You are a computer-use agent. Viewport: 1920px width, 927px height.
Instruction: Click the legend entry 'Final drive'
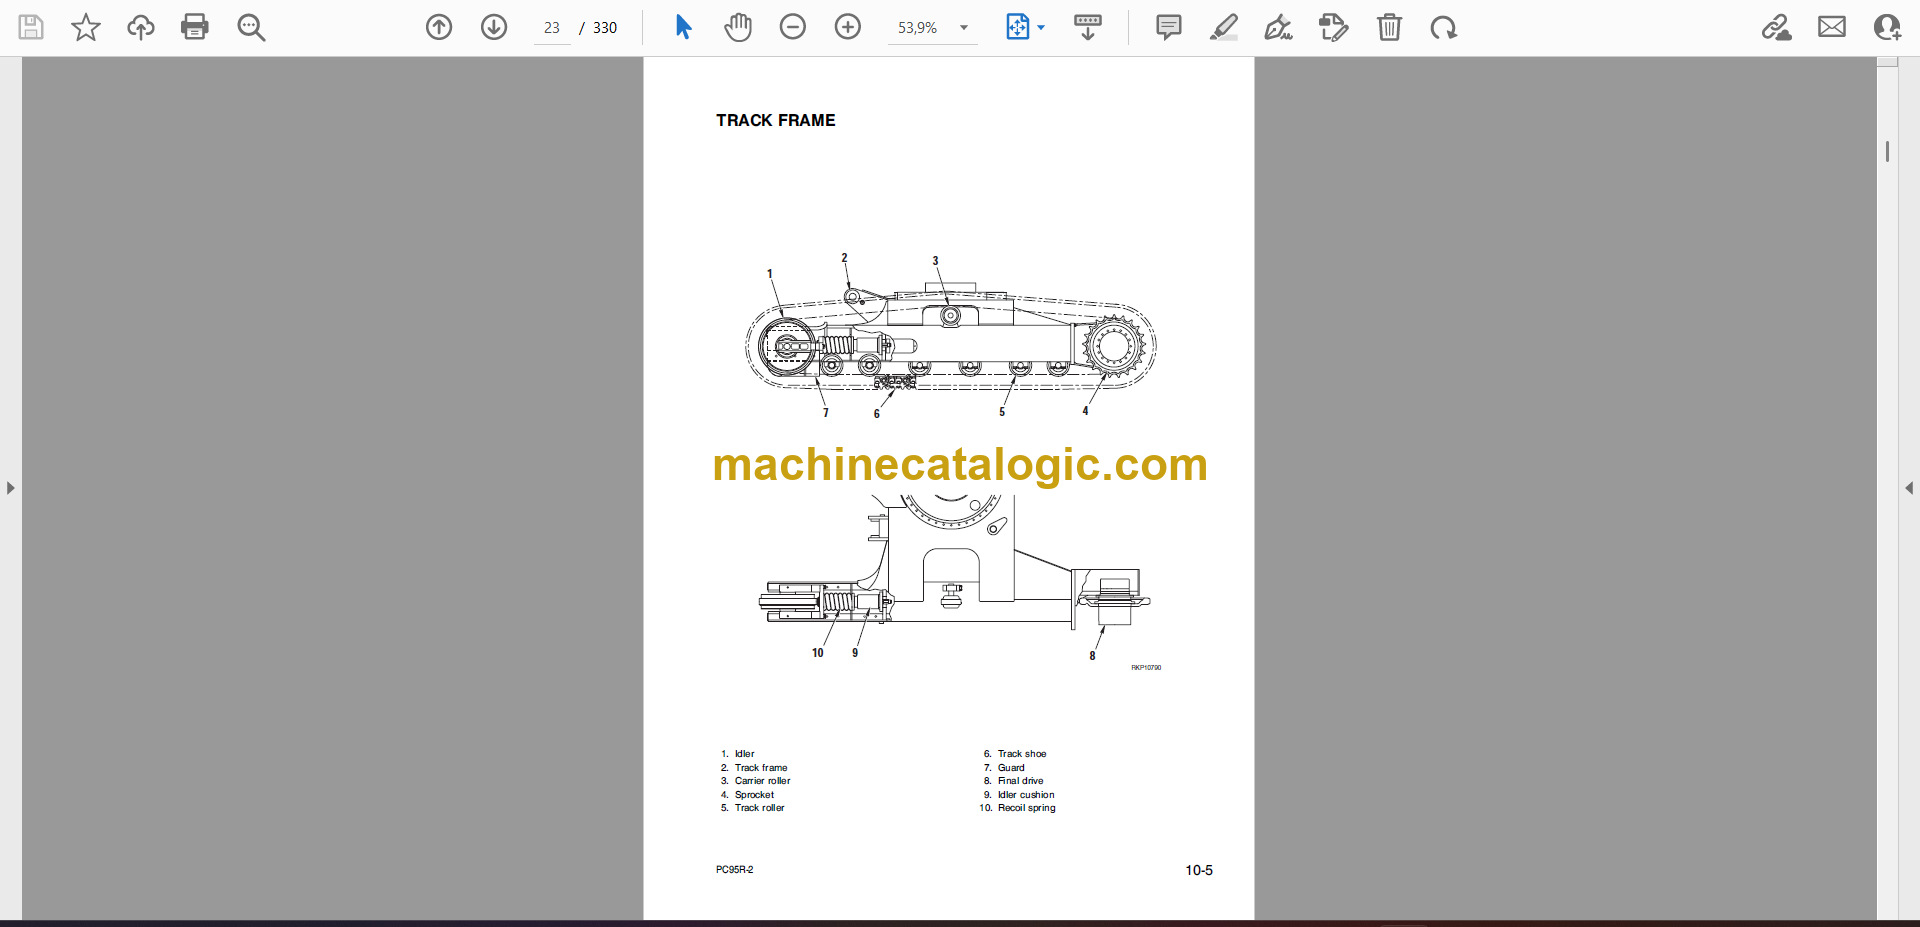pos(1020,781)
